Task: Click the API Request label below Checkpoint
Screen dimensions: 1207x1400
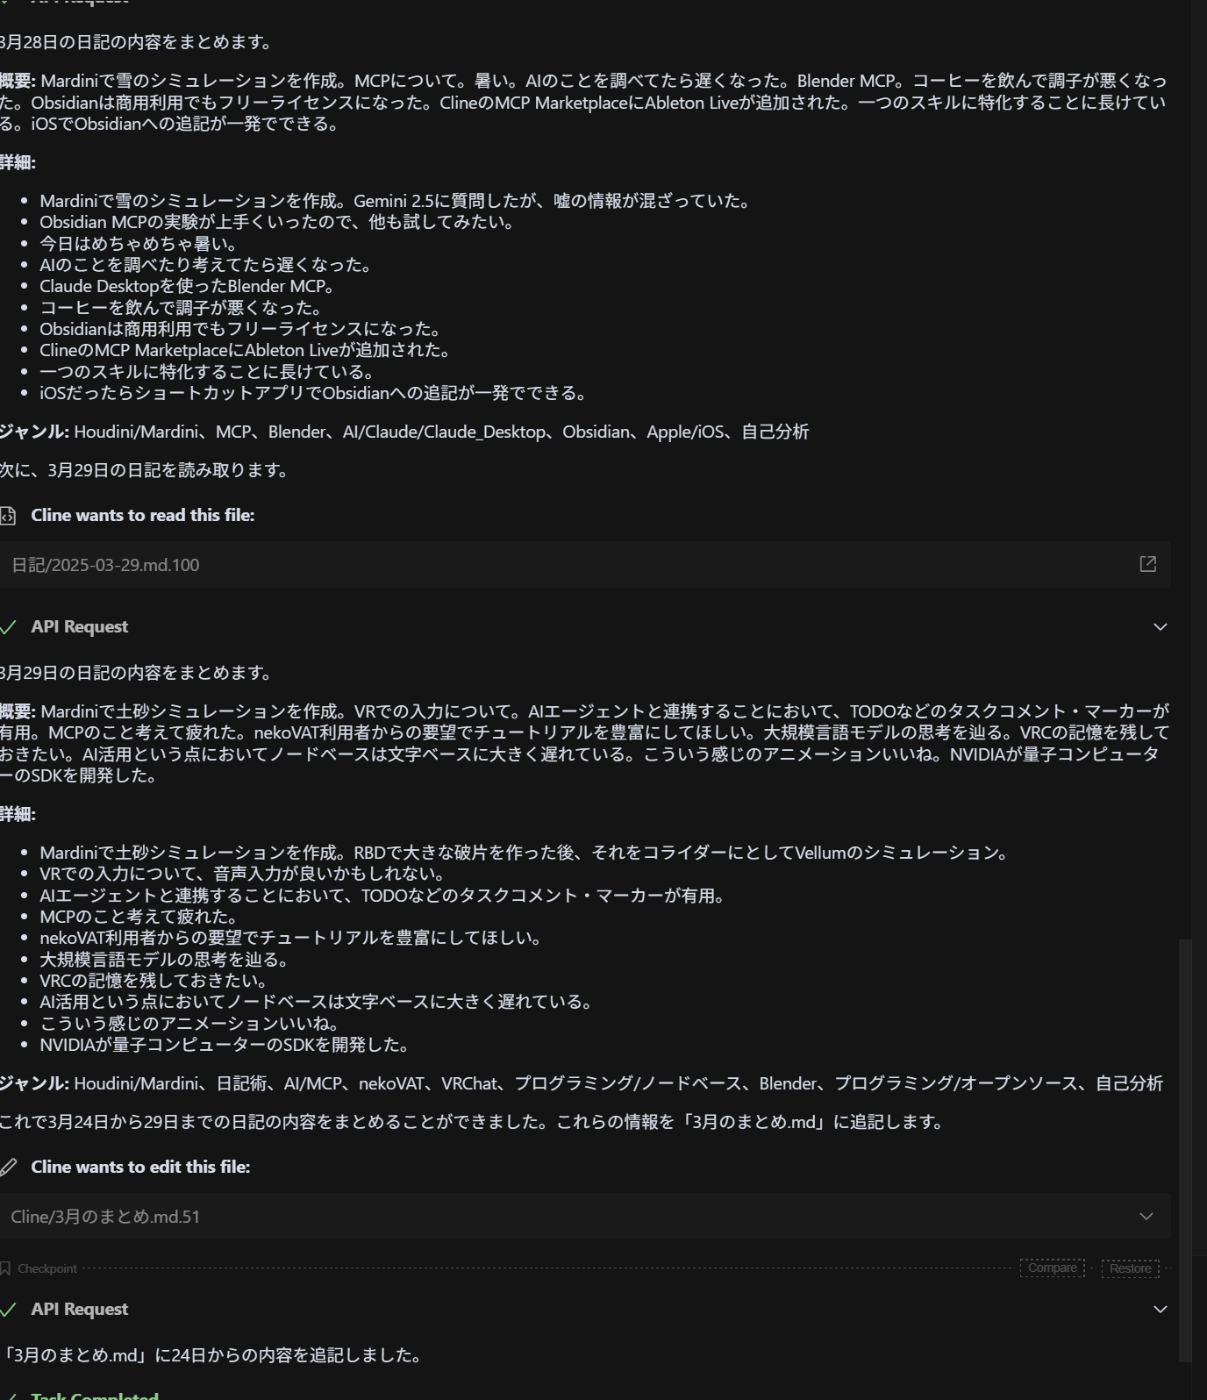Action: click(x=79, y=1309)
